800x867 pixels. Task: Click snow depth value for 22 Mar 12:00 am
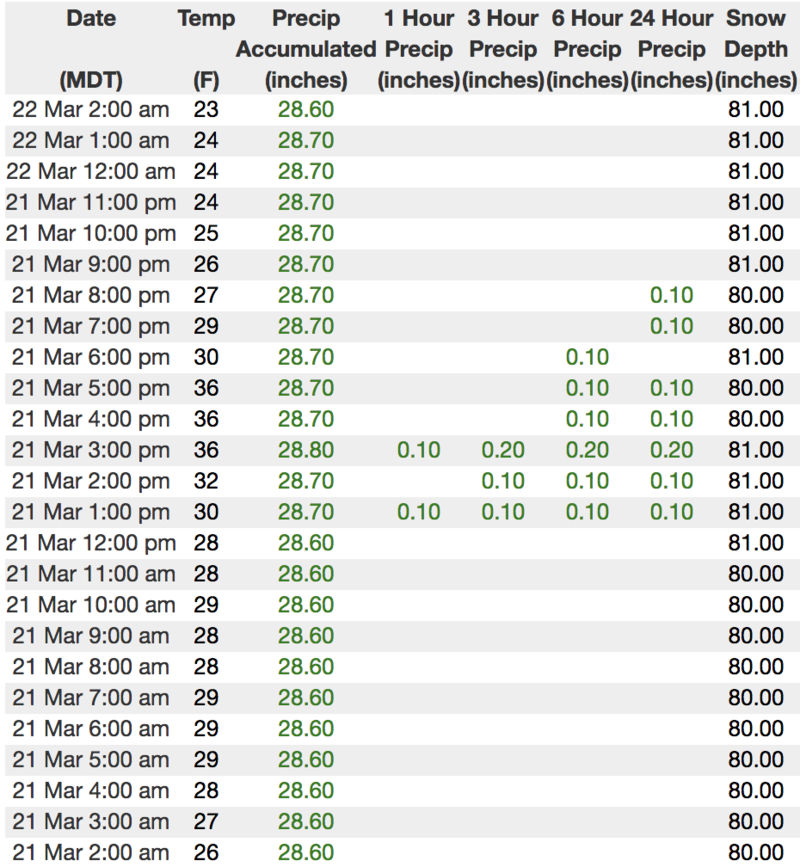pyautogui.click(x=756, y=172)
